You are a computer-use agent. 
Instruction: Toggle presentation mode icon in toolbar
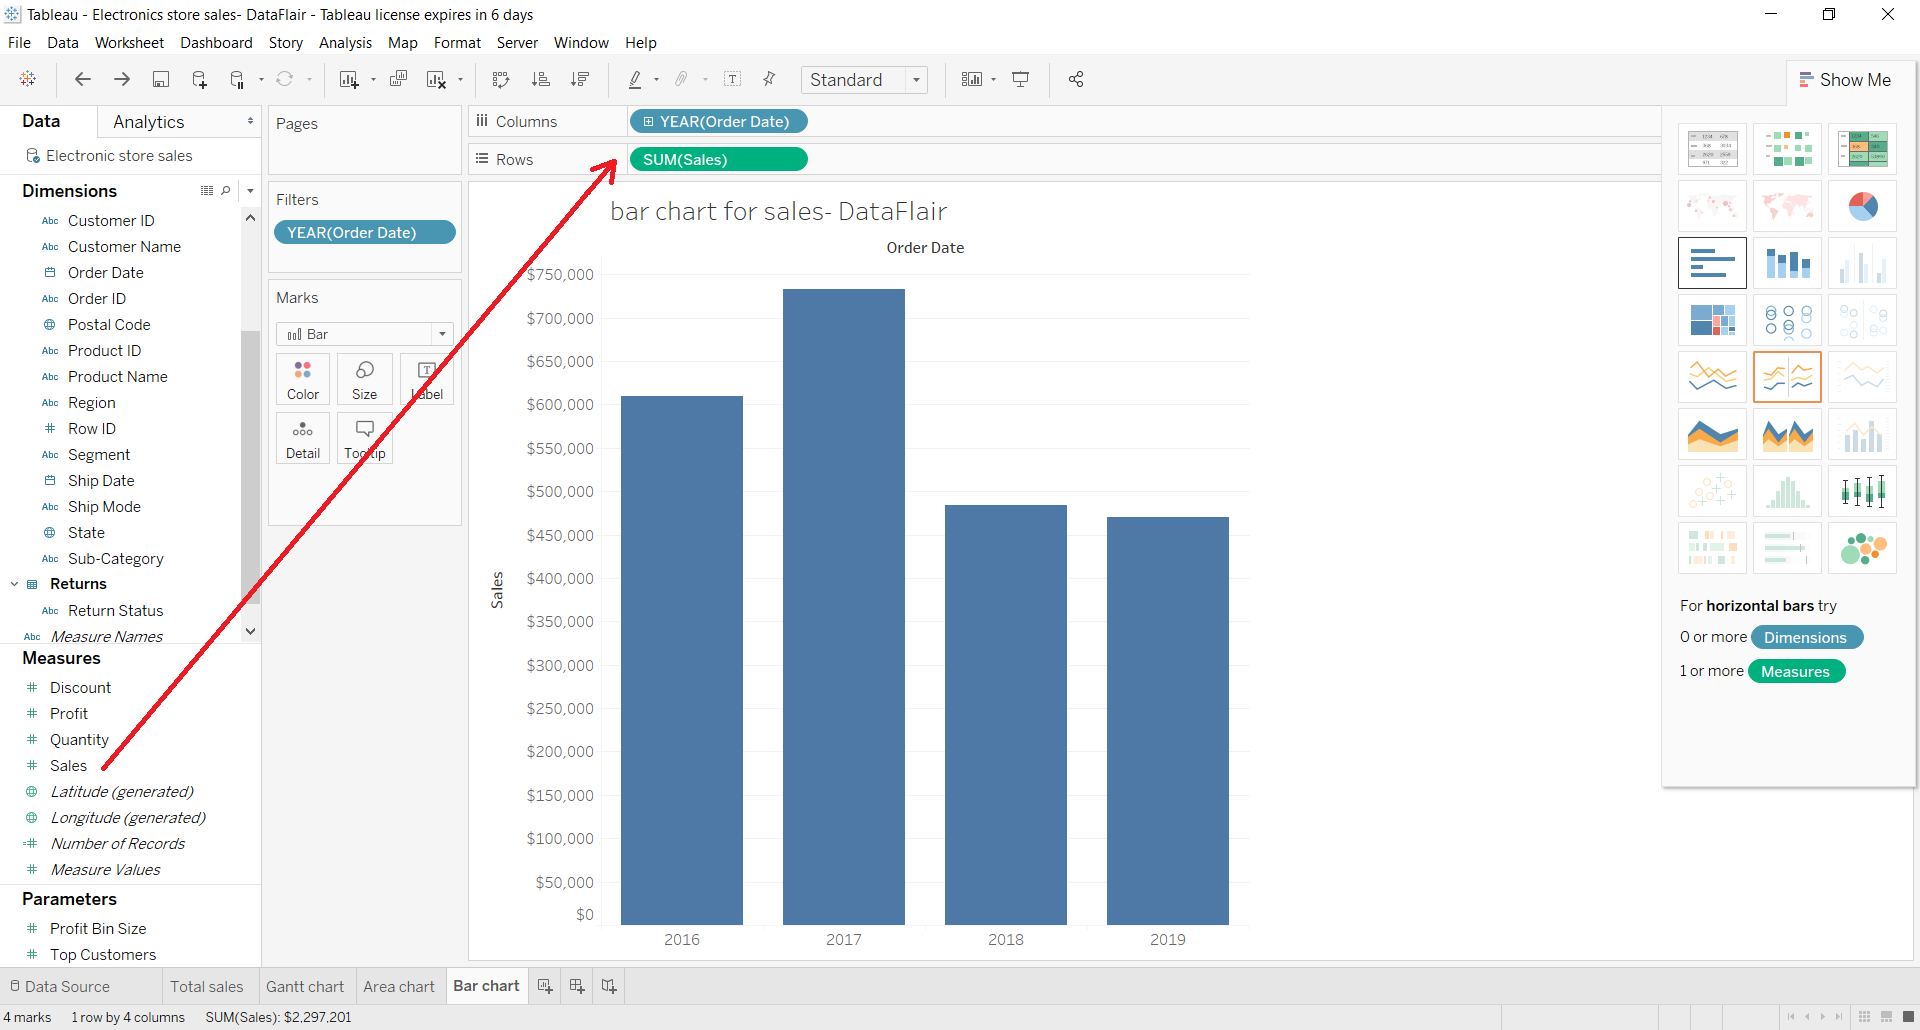(x=1021, y=80)
